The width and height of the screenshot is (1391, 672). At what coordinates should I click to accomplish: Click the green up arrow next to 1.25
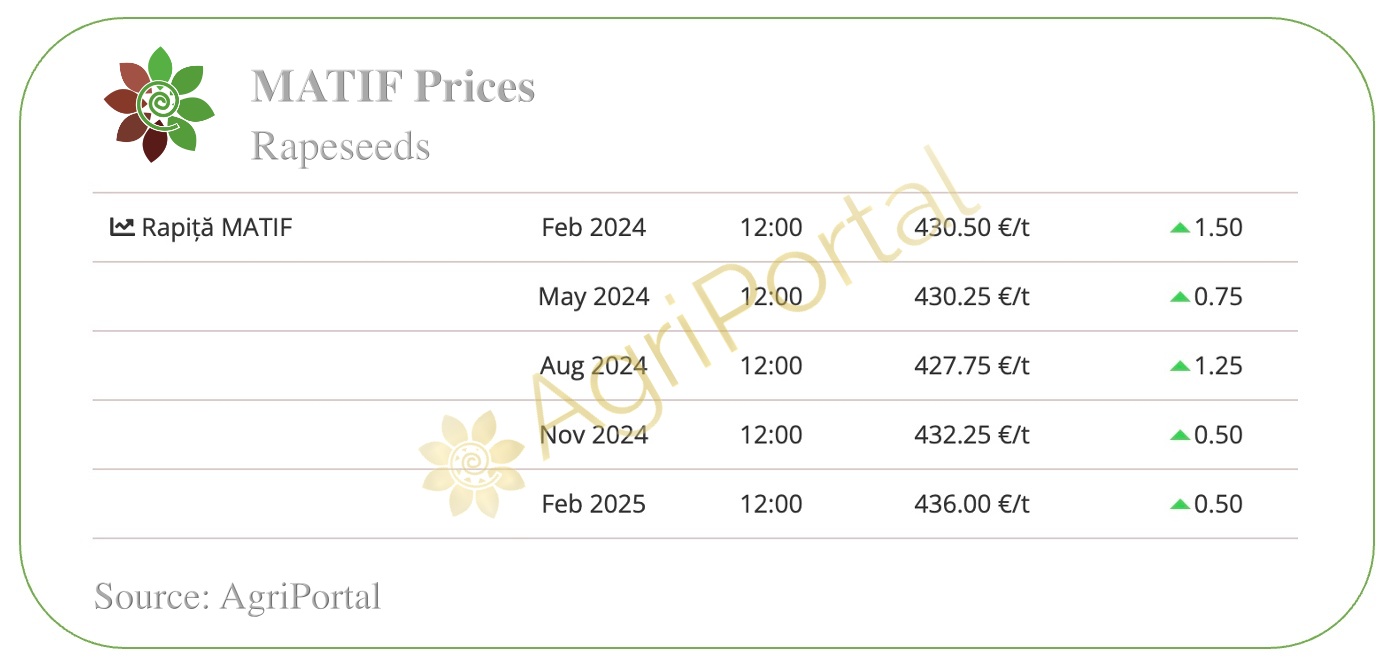point(1180,366)
